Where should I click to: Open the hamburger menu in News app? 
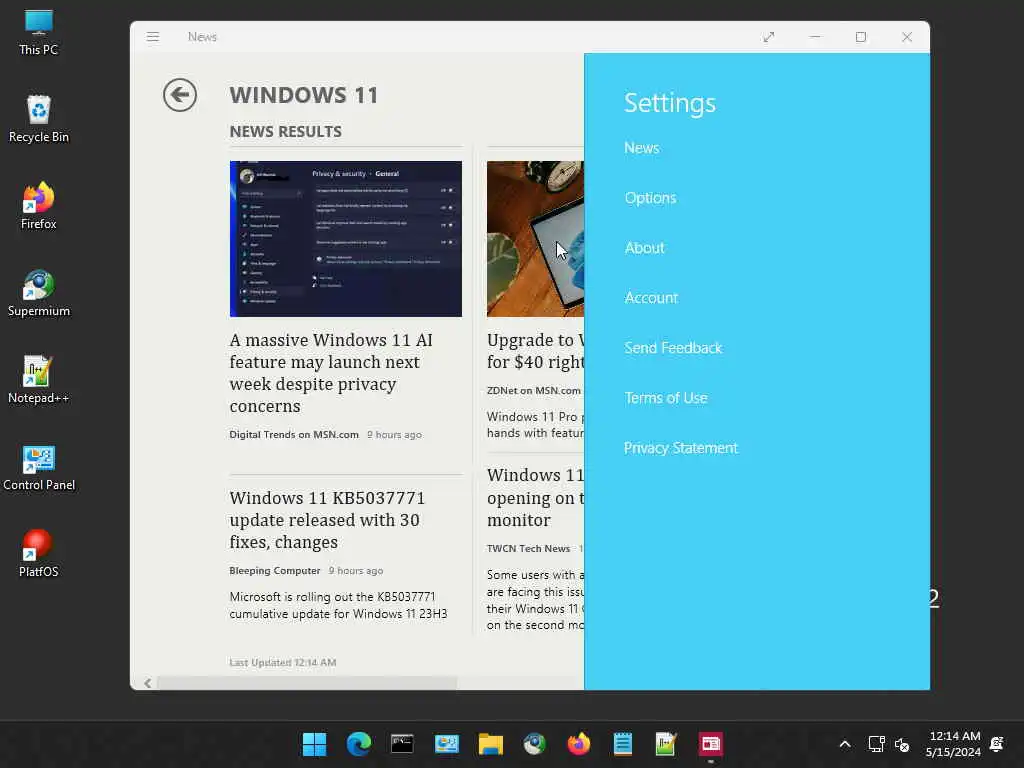point(153,37)
